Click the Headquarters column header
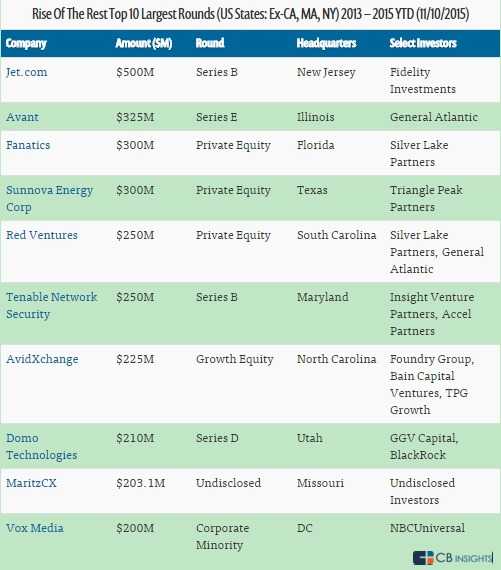This screenshot has height=570, width=501. (x=326, y=43)
